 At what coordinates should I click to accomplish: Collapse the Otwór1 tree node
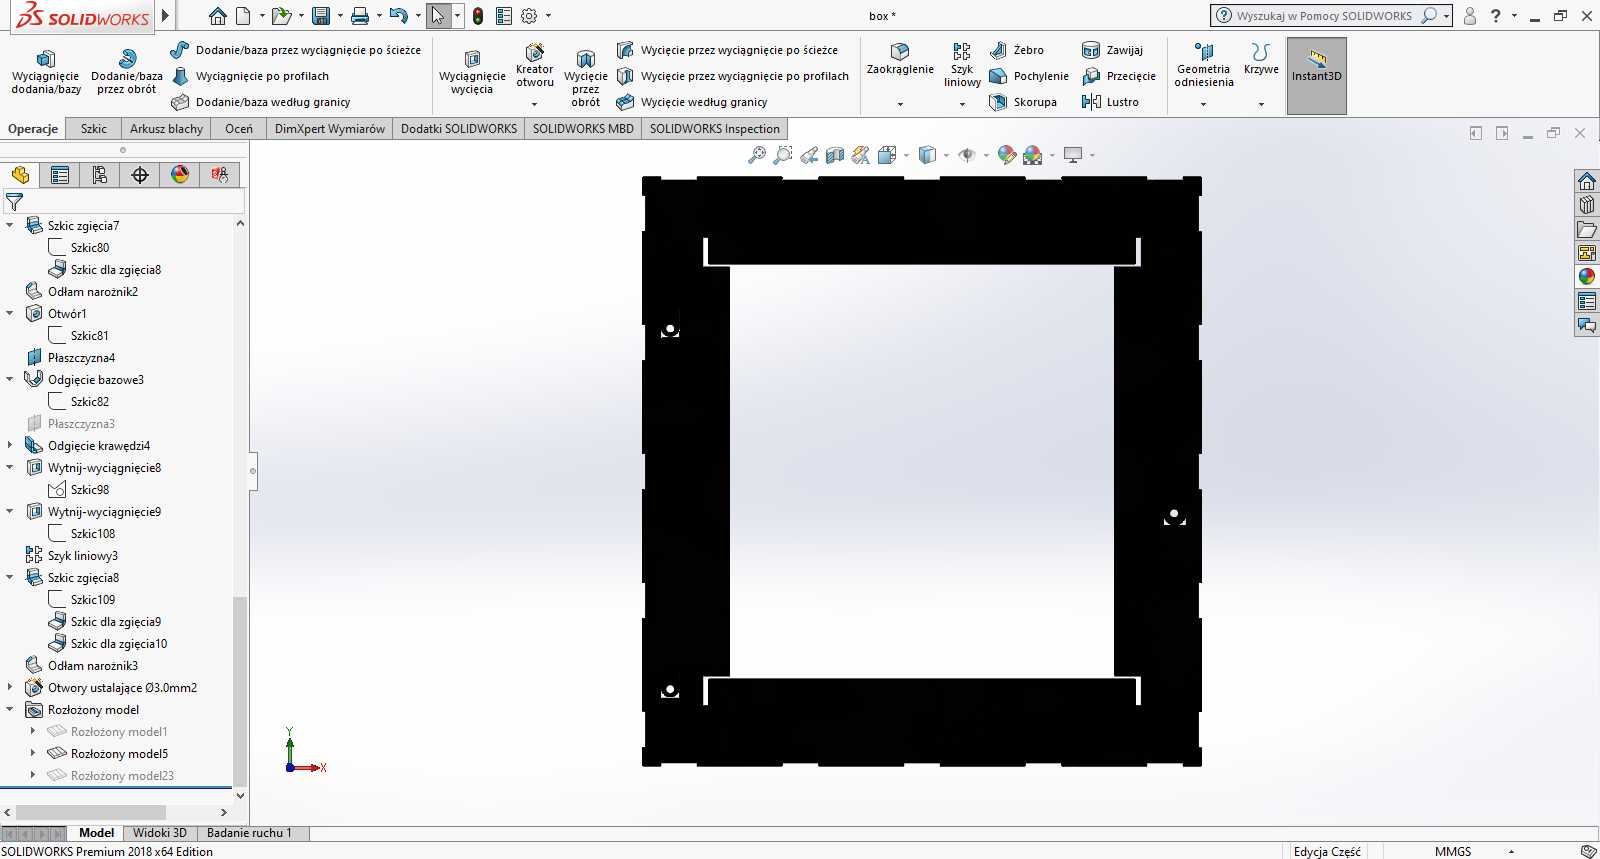pos(10,313)
